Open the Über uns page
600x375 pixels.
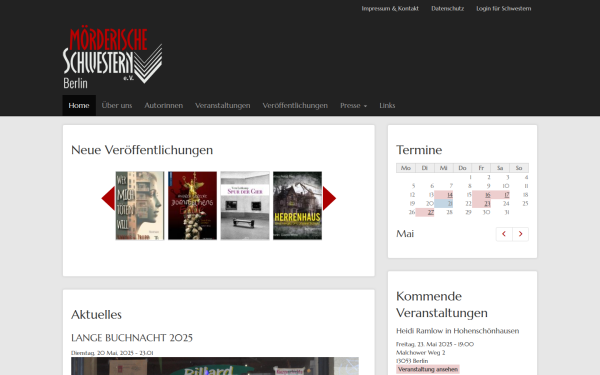(117, 106)
